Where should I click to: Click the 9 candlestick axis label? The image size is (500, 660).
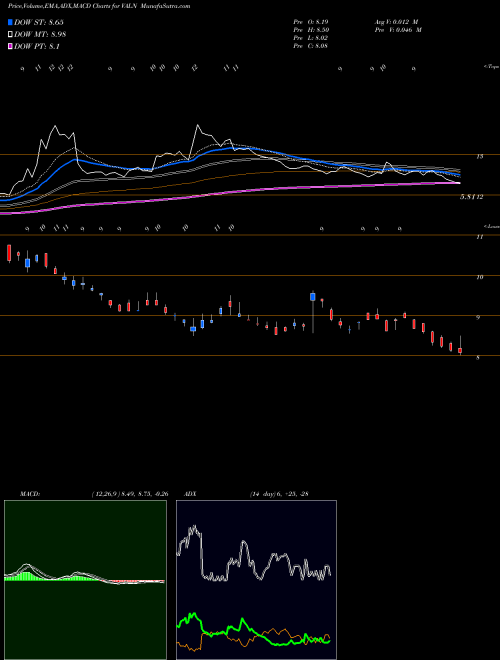[478, 318]
